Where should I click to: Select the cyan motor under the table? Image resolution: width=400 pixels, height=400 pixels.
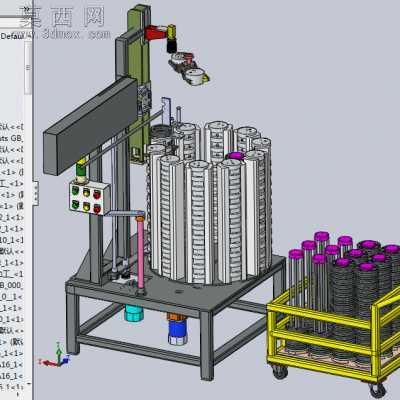(x=134, y=313)
